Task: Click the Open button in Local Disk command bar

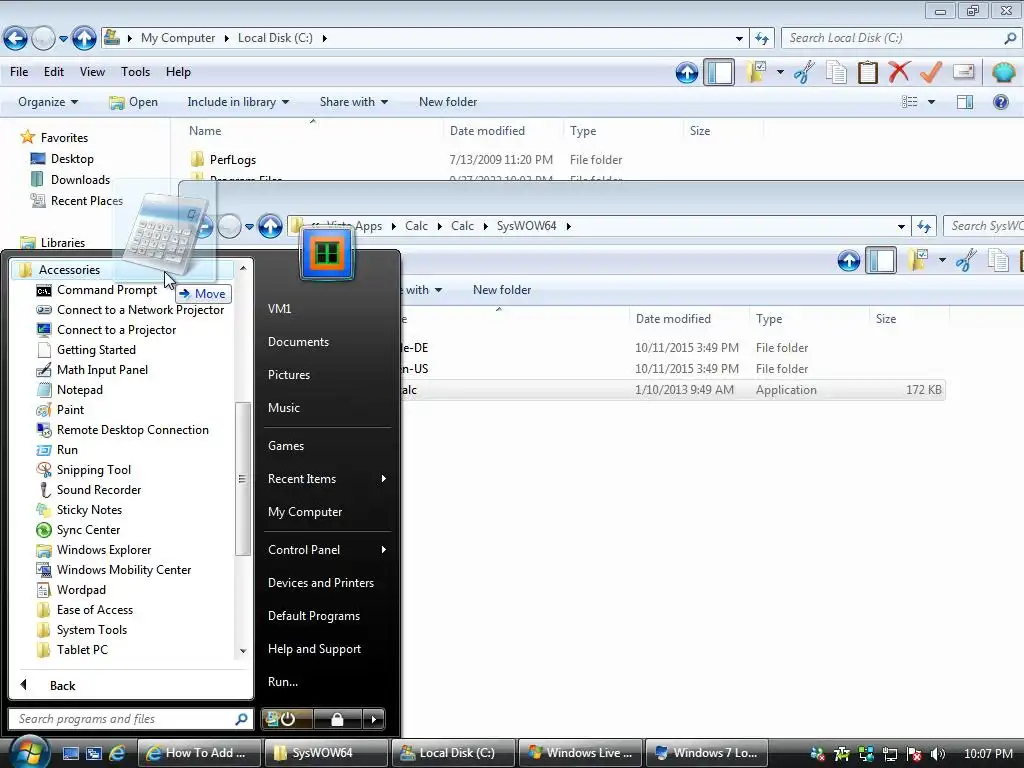Action: click(x=134, y=102)
